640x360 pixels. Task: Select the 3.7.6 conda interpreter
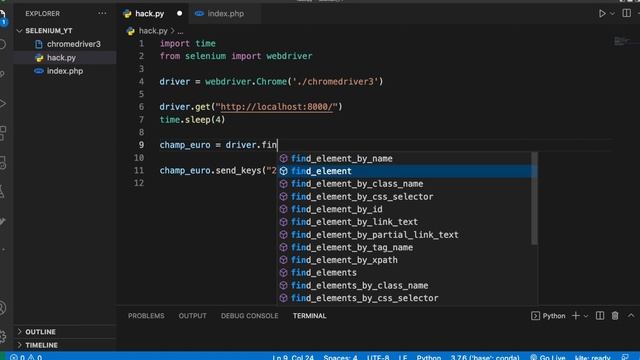coord(485,357)
